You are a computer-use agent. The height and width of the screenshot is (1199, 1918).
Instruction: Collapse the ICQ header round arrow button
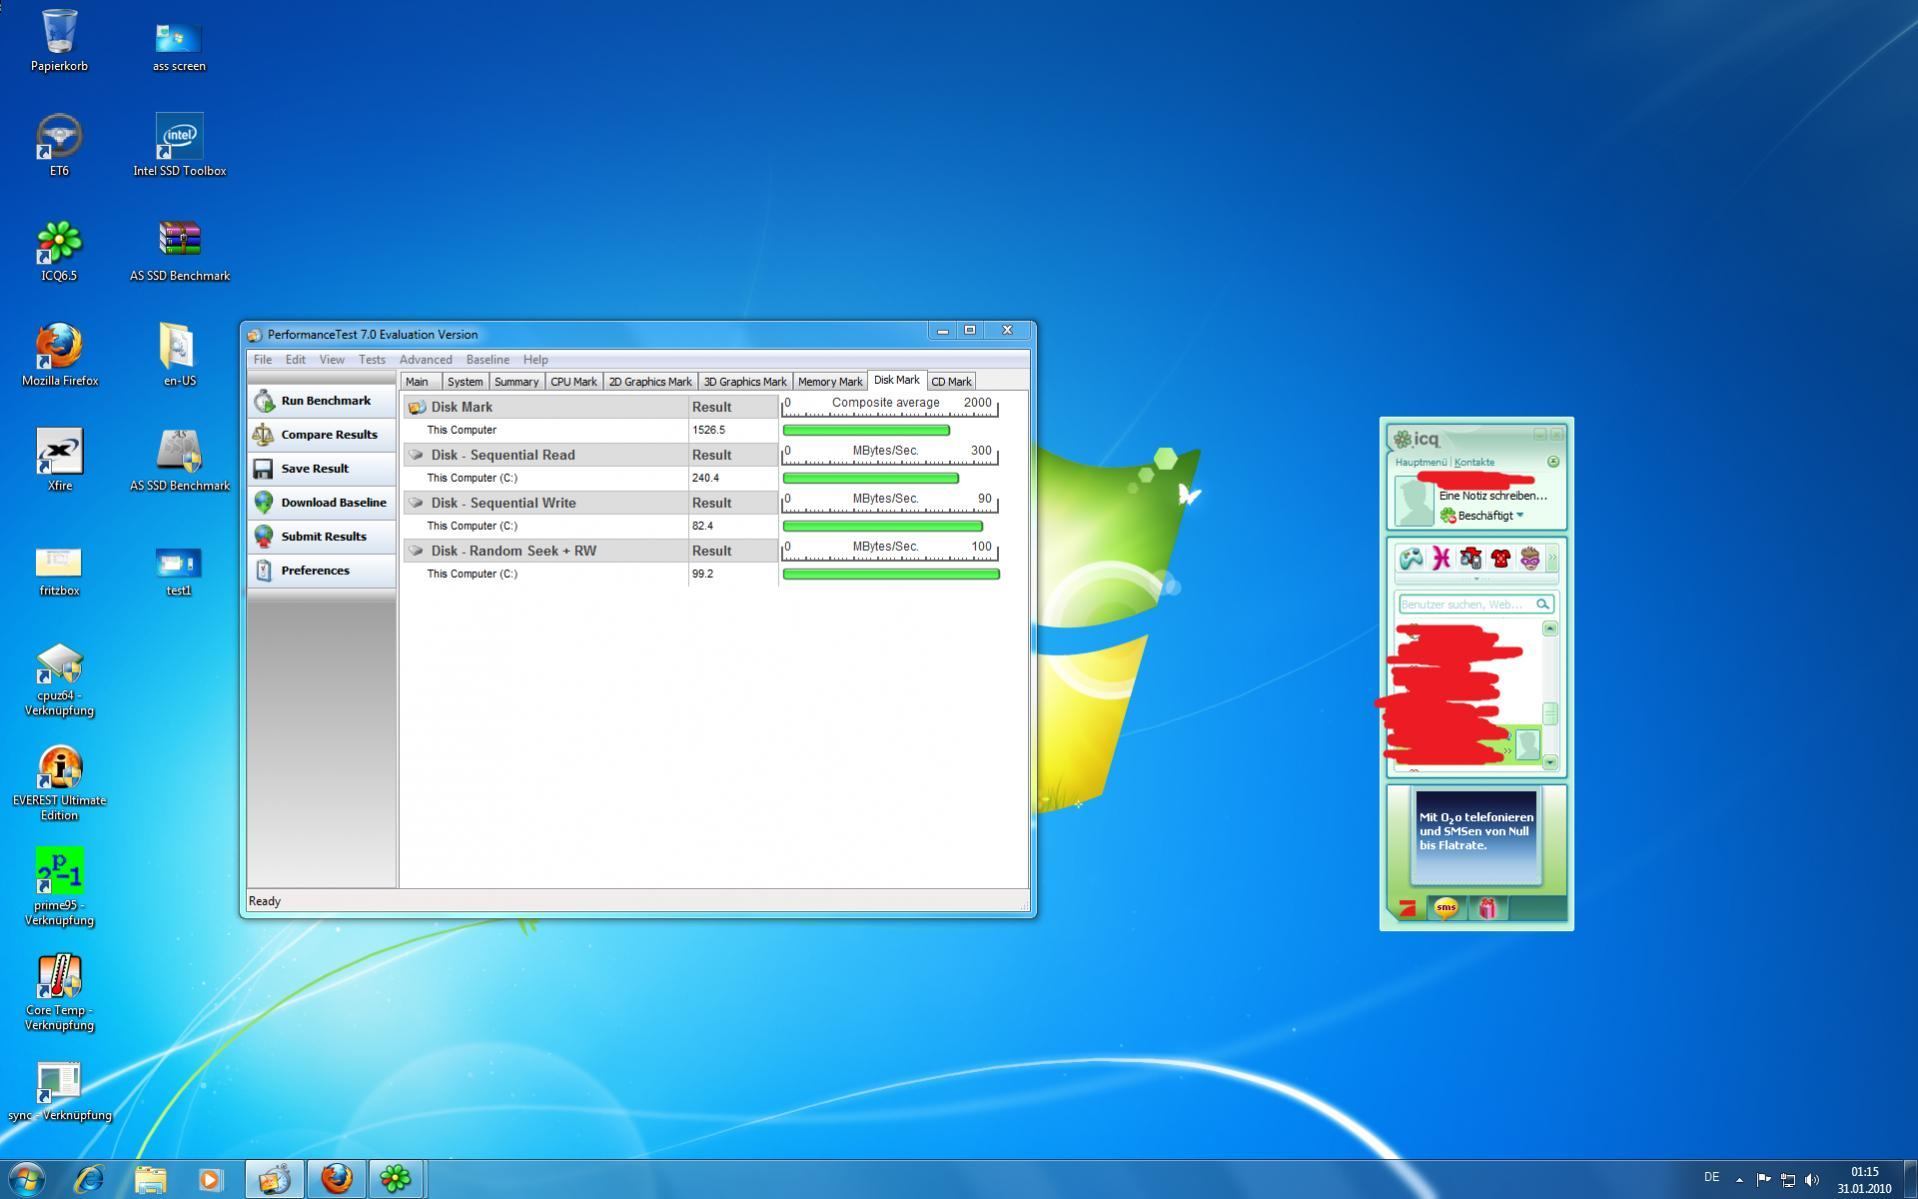[1553, 462]
